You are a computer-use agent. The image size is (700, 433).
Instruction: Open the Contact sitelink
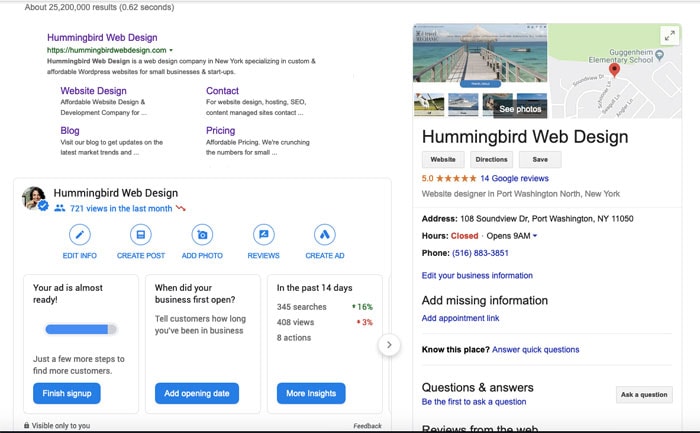coord(222,91)
